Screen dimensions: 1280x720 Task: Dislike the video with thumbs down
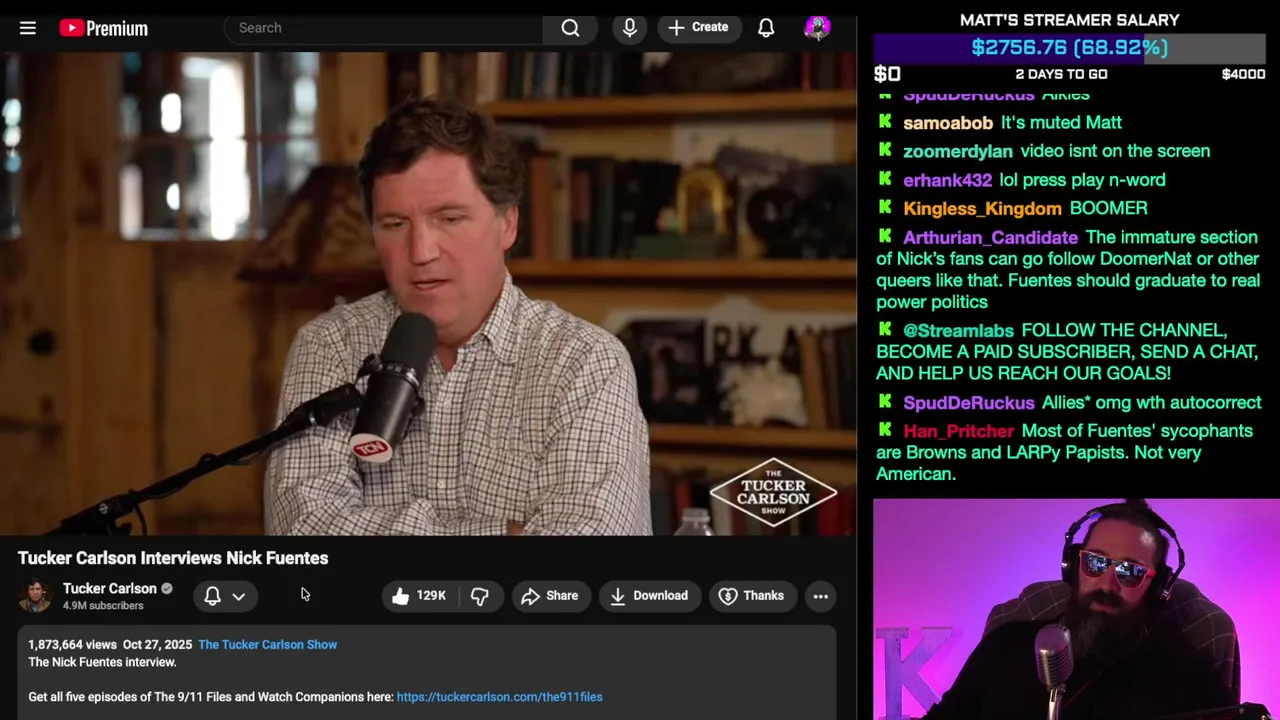(x=480, y=596)
